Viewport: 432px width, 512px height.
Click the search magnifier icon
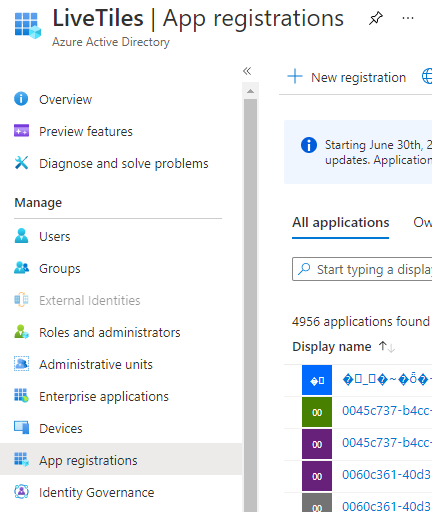pos(304,269)
